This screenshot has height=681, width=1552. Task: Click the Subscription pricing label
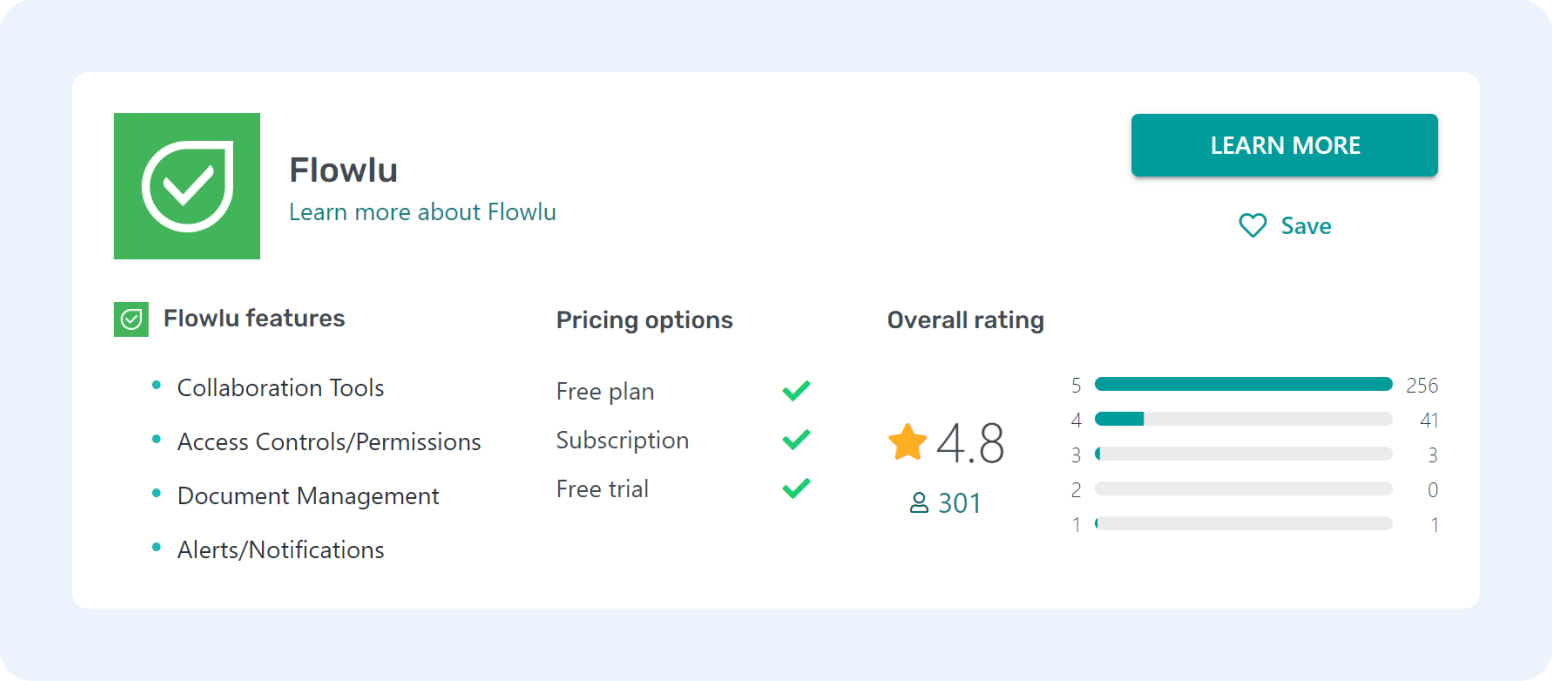[622, 440]
